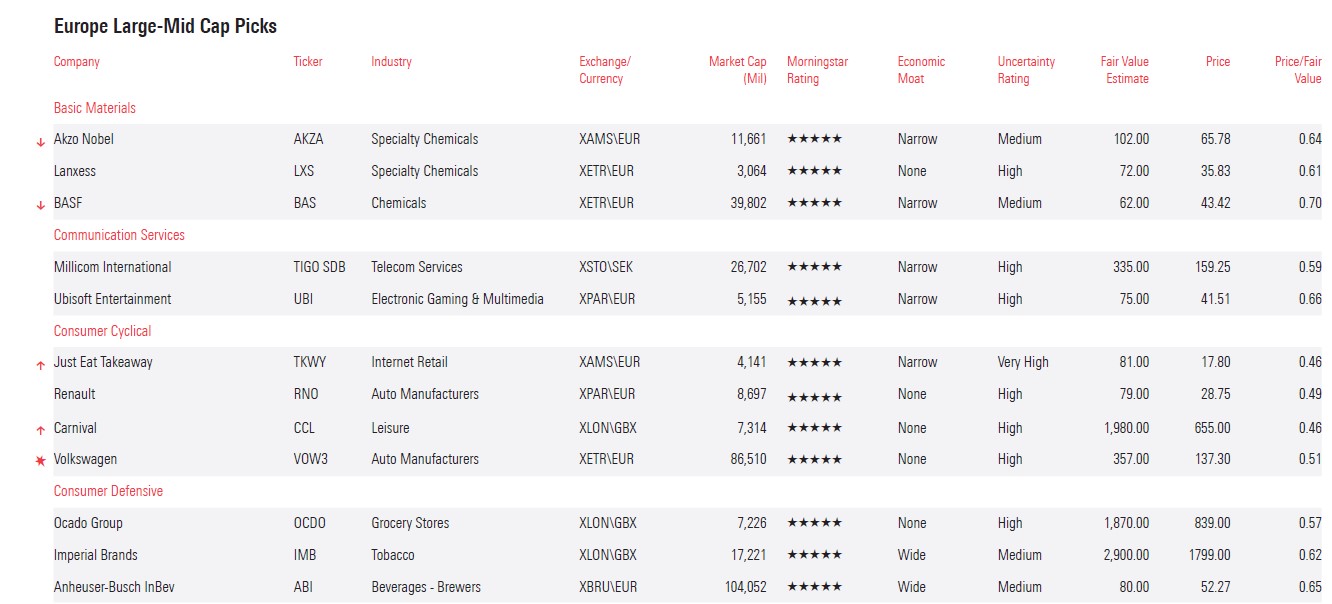
Task: Click the red star icon beside Volkswagen
Action: [x=40, y=461]
